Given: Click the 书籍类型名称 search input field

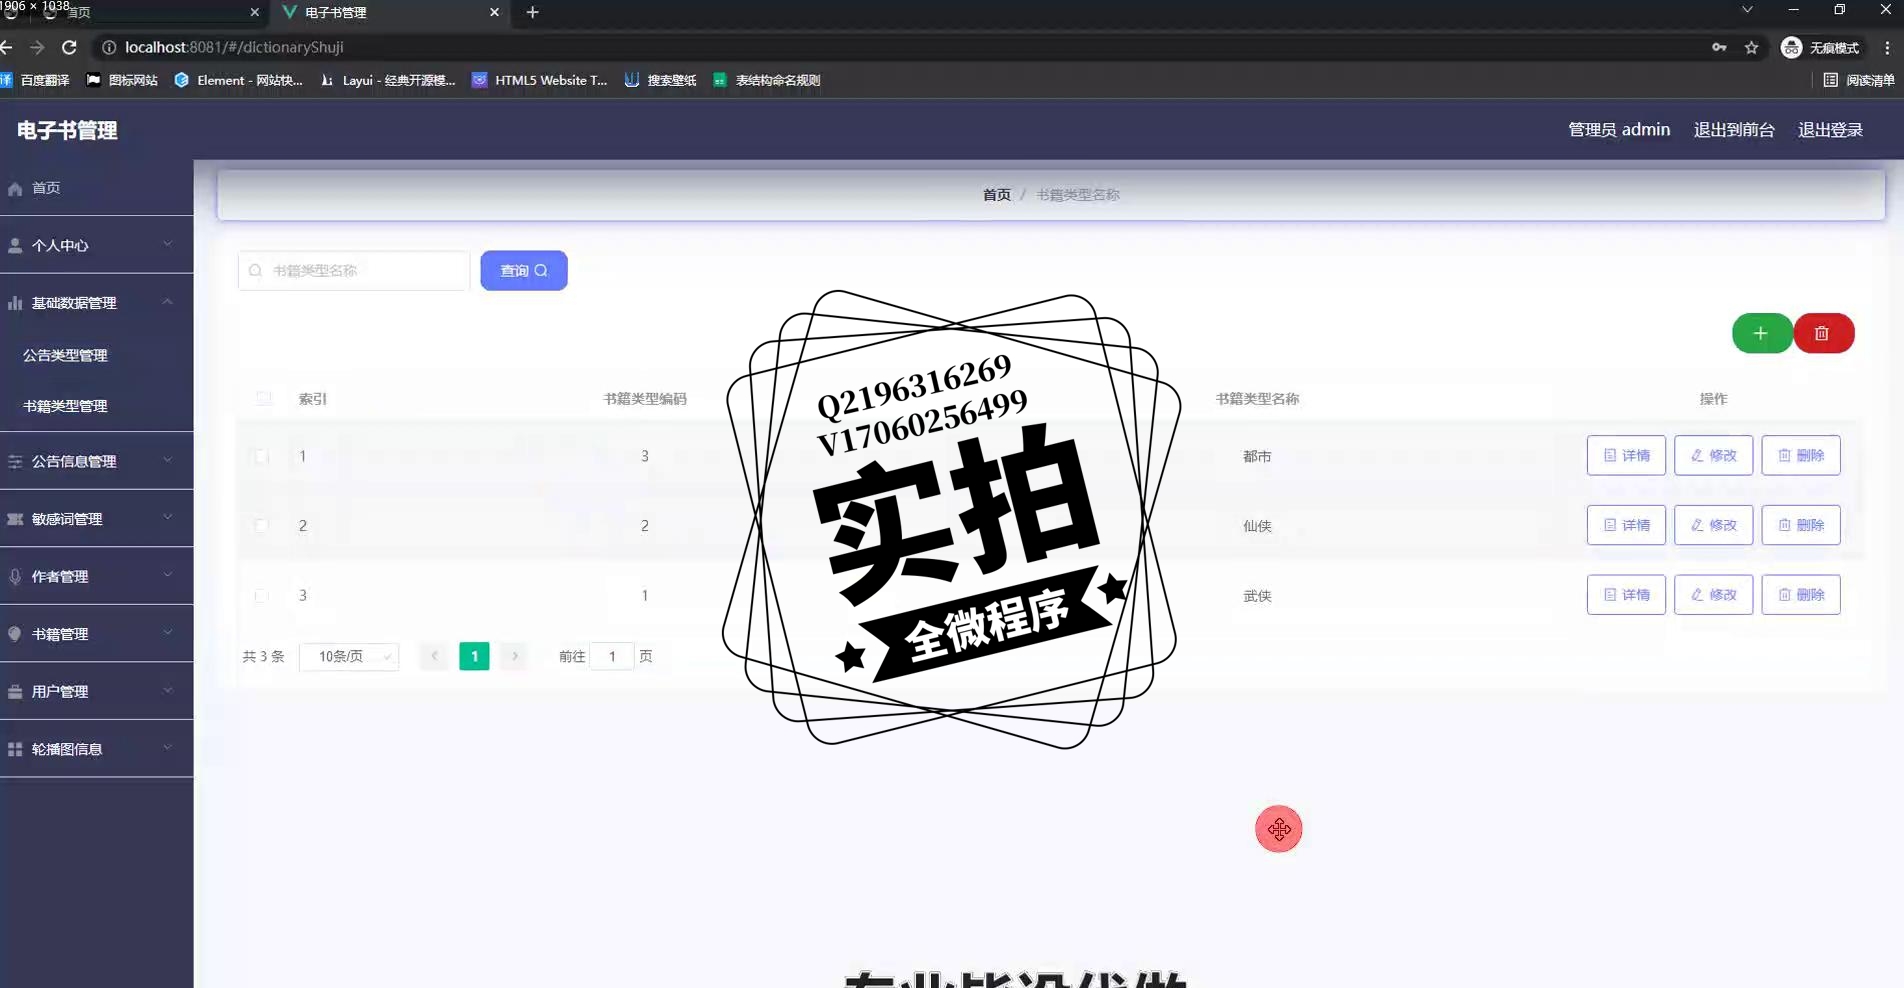Looking at the screenshot, I should click(x=354, y=270).
